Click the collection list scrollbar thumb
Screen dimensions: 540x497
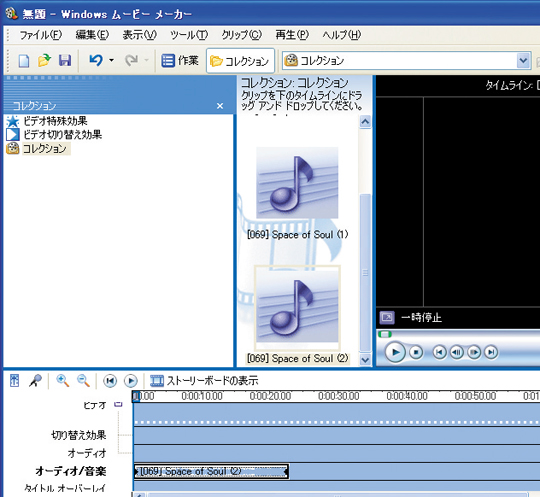coord(365,273)
